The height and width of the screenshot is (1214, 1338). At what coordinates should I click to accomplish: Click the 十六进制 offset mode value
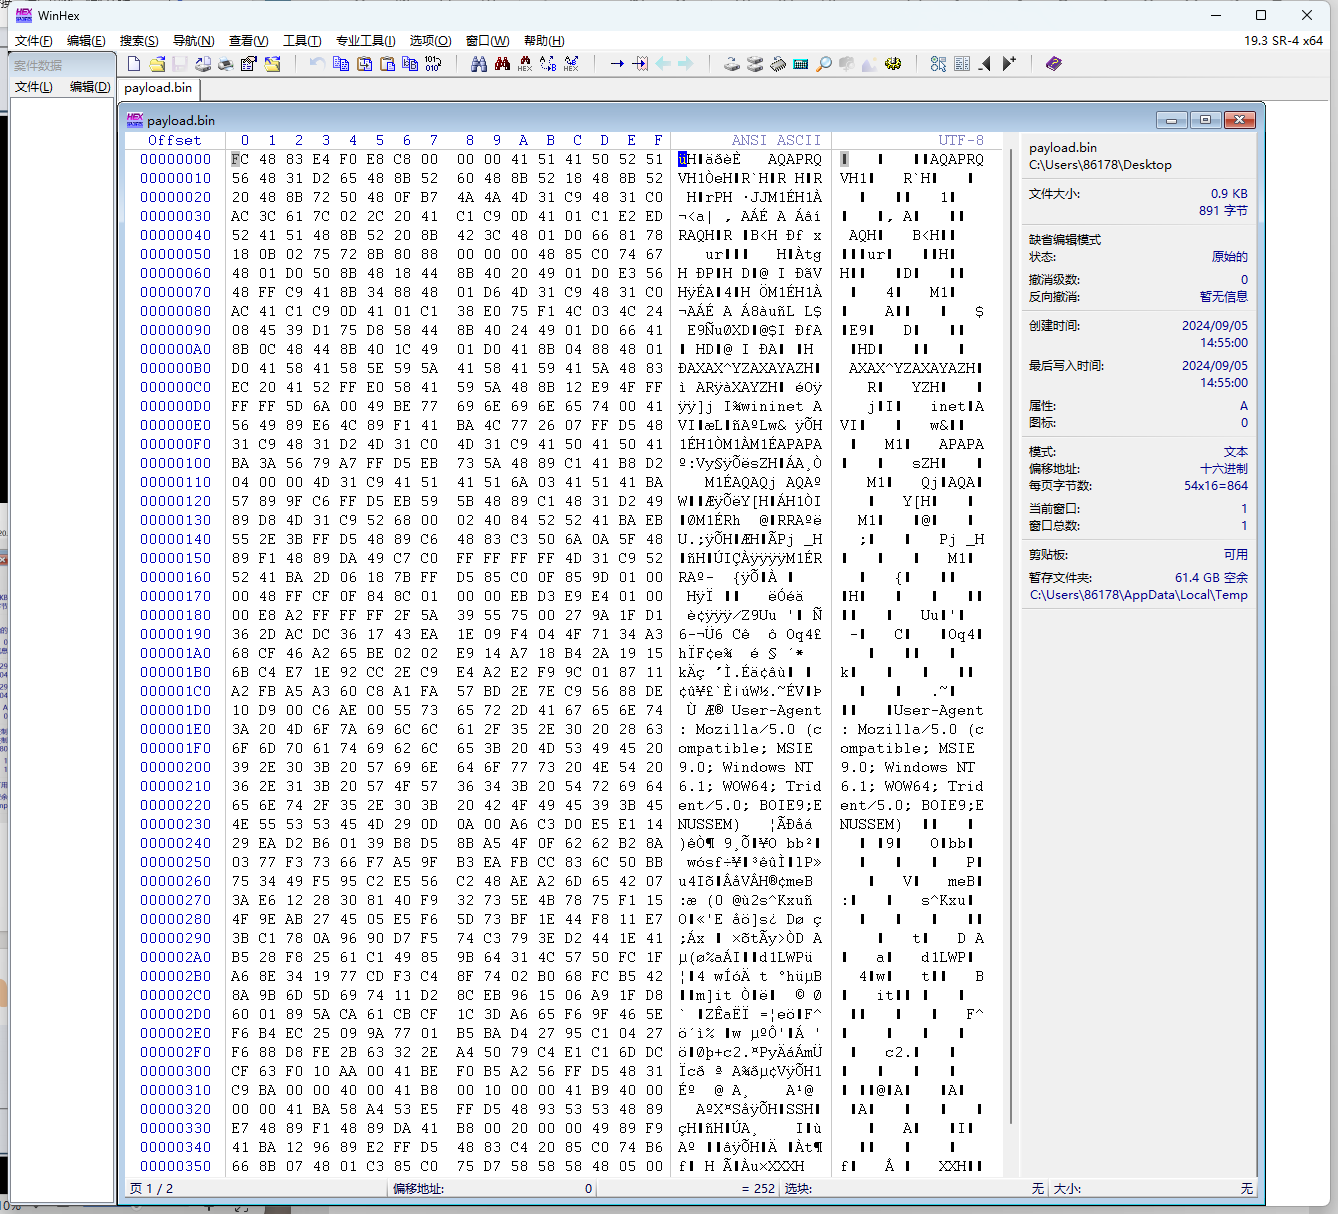click(x=1224, y=469)
